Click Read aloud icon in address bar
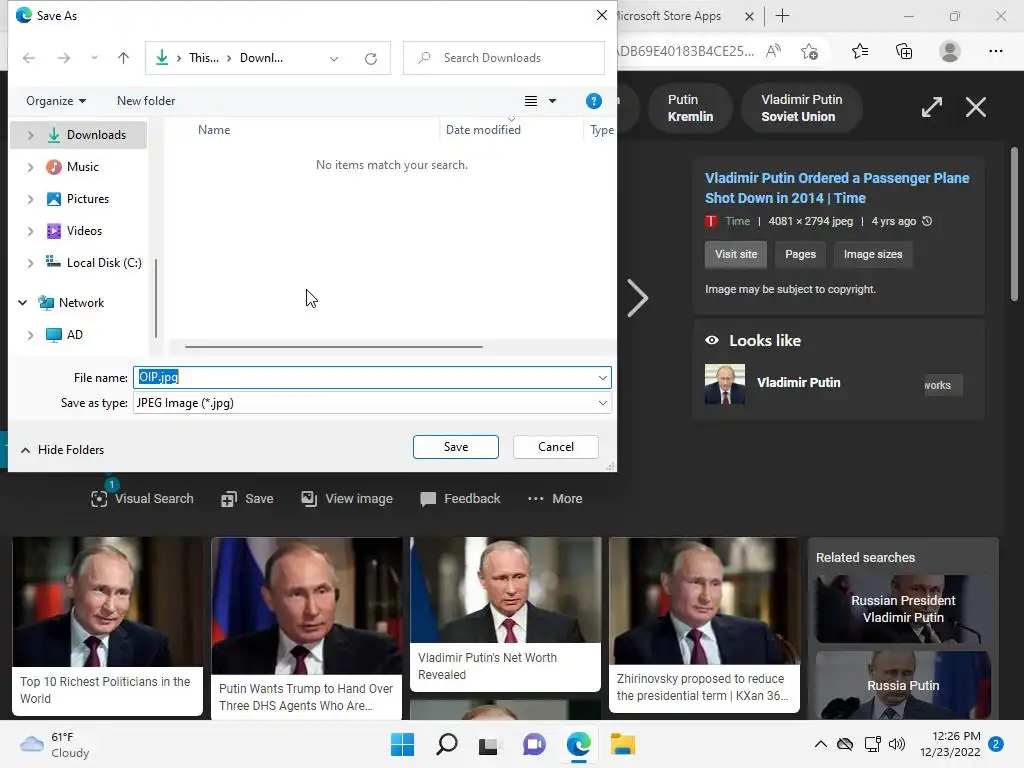The width and height of the screenshot is (1024, 768). point(773,51)
